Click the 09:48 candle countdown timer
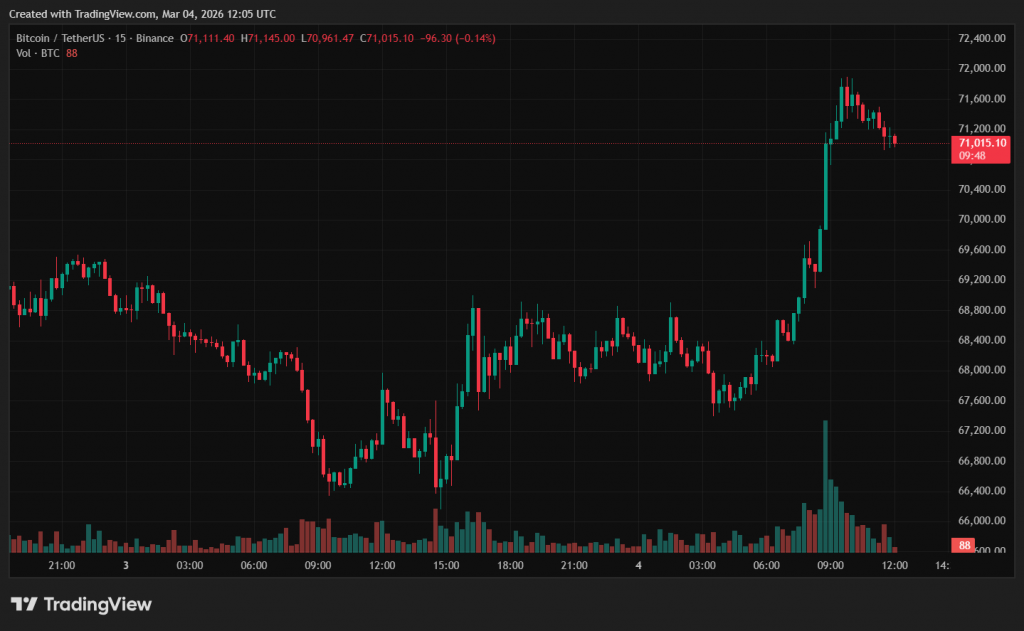The height and width of the screenshot is (631, 1024). point(972,156)
